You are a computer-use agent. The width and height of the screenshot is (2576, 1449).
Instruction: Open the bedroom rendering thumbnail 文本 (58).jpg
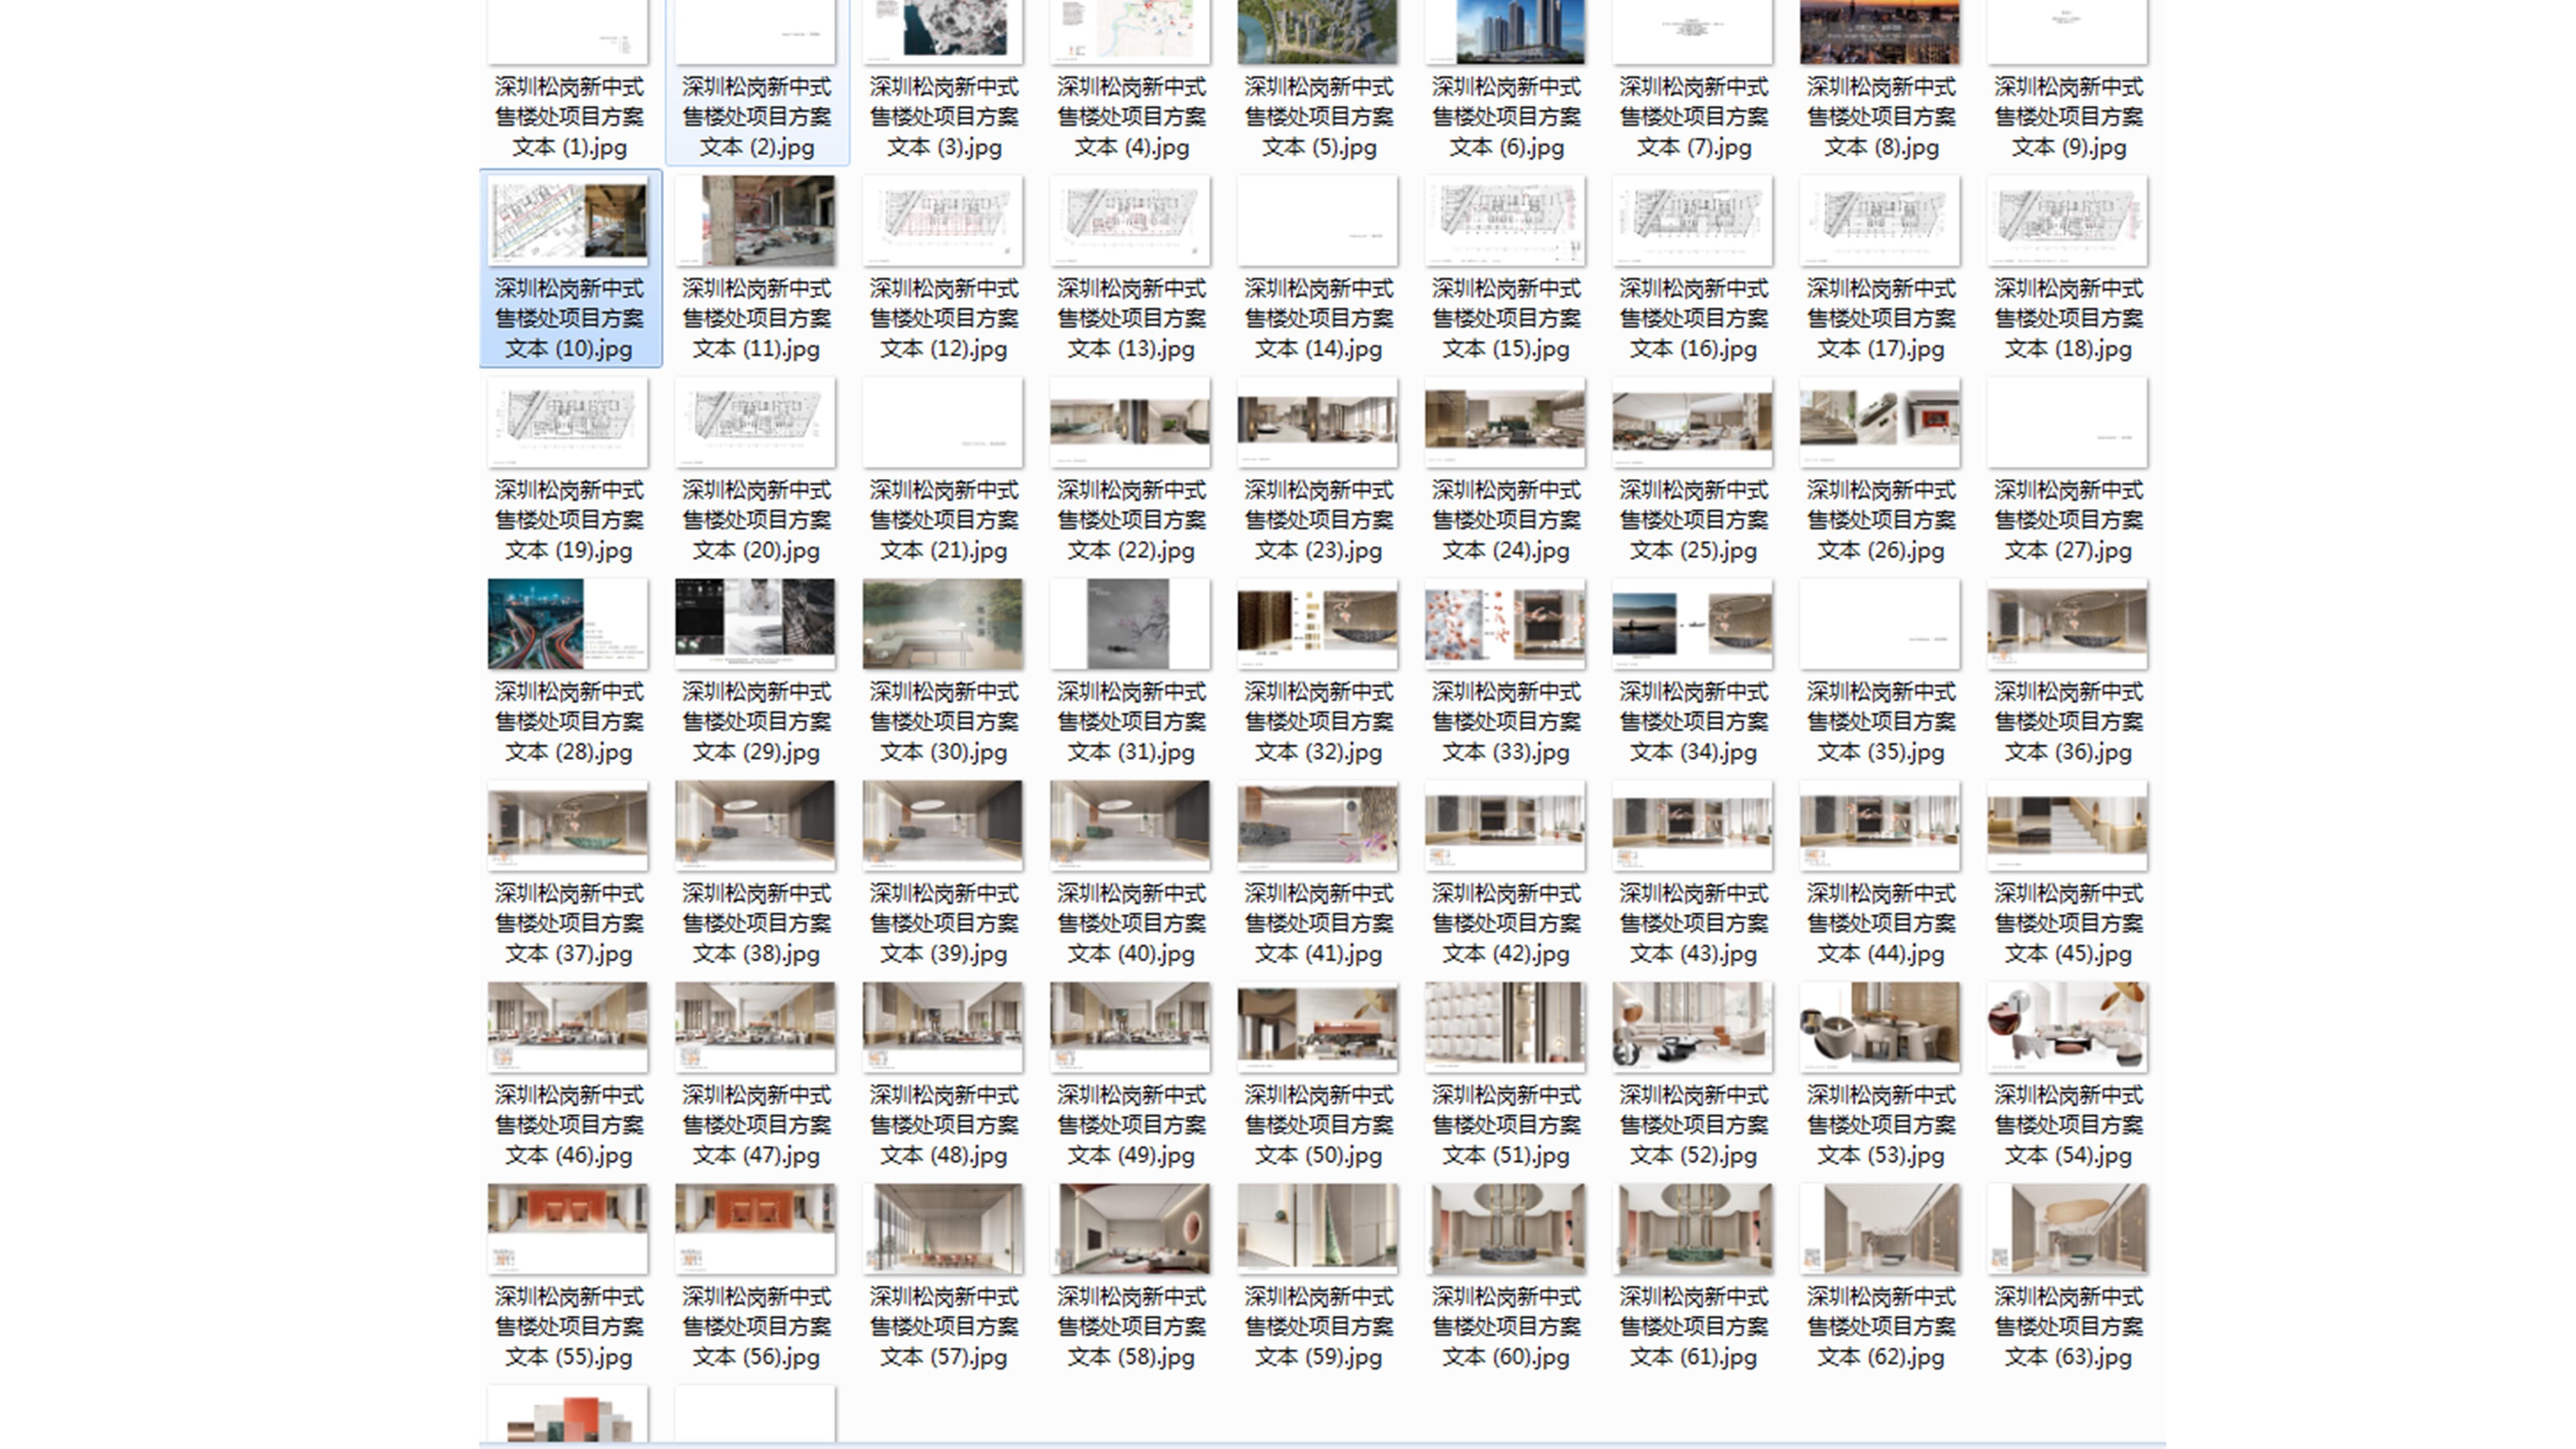(1130, 1228)
